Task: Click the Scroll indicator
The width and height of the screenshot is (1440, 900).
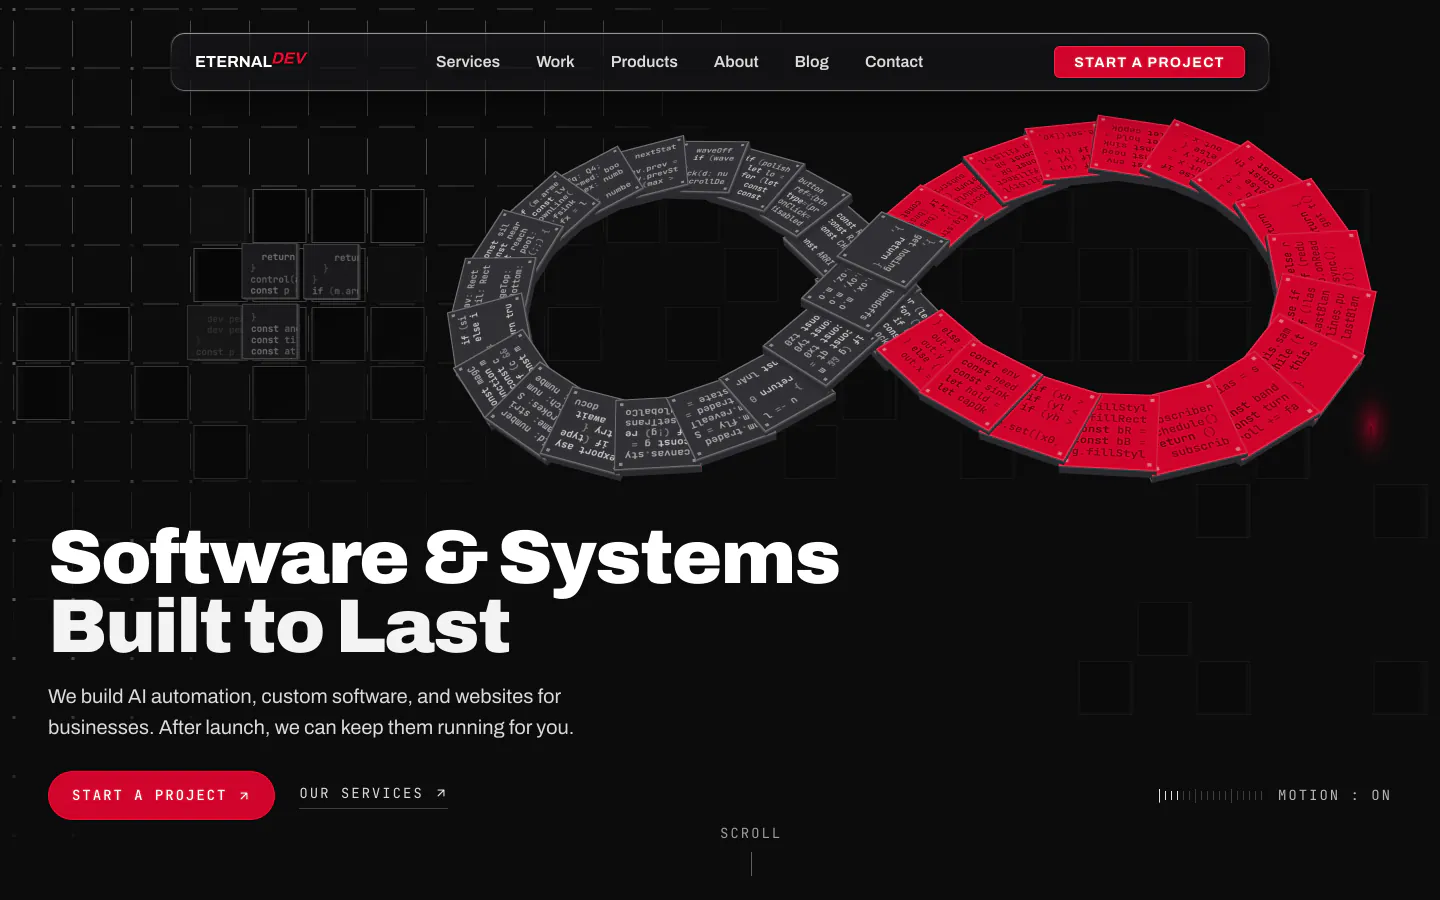Action: point(750,850)
